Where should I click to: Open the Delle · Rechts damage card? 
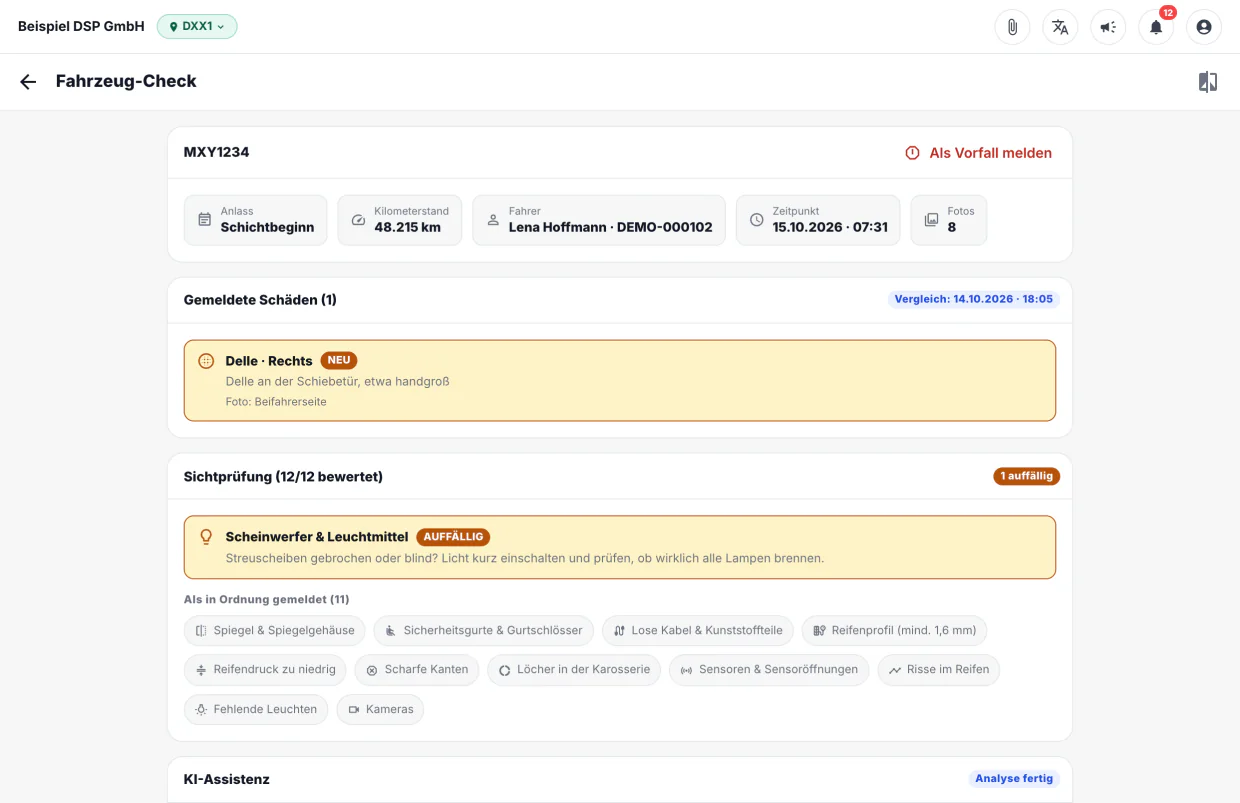click(x=620, y=381)
